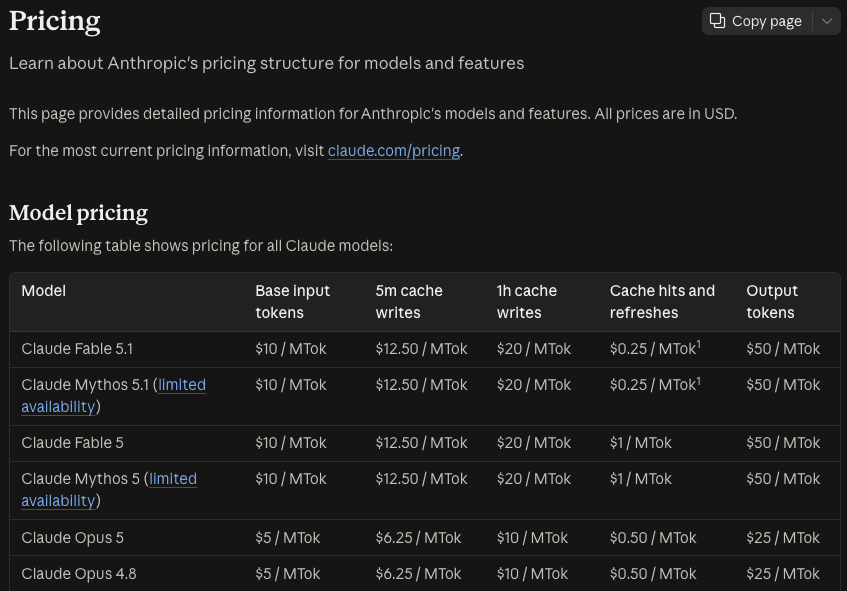Select the 1h cache writes column header
This screenshot has width=847, height=591.
coord(527,301)
